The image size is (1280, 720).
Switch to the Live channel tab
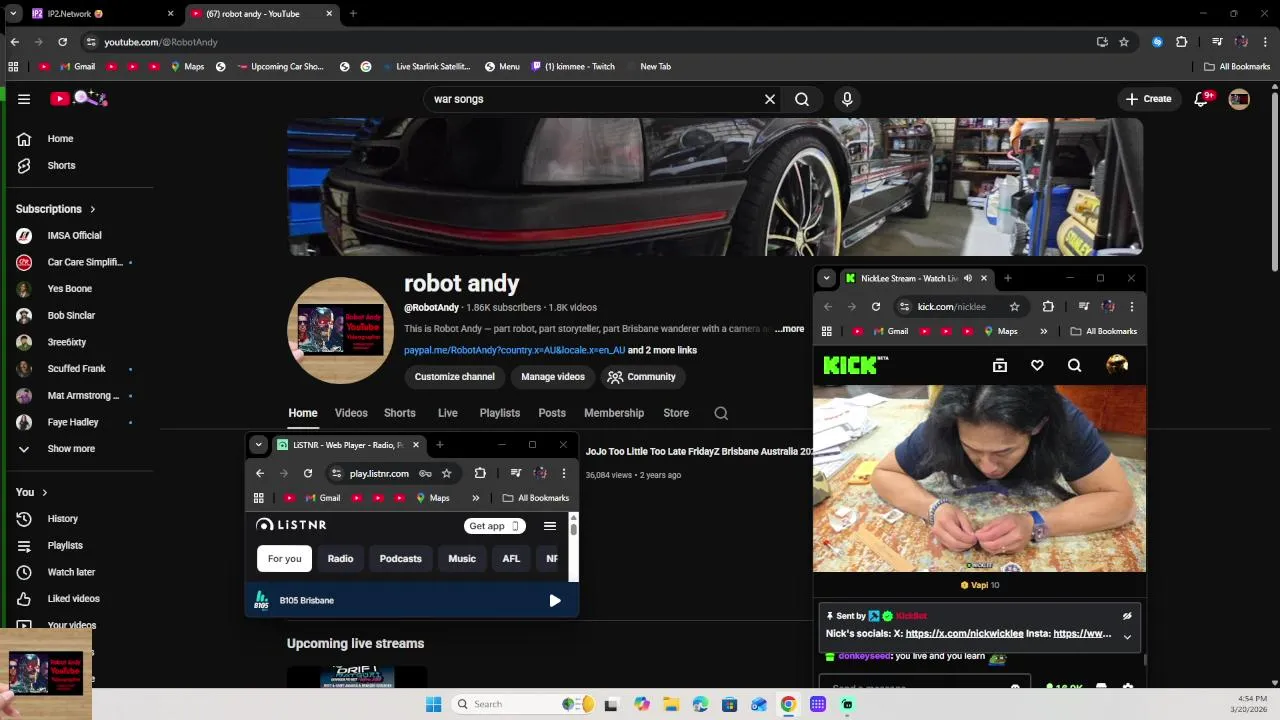447,413
